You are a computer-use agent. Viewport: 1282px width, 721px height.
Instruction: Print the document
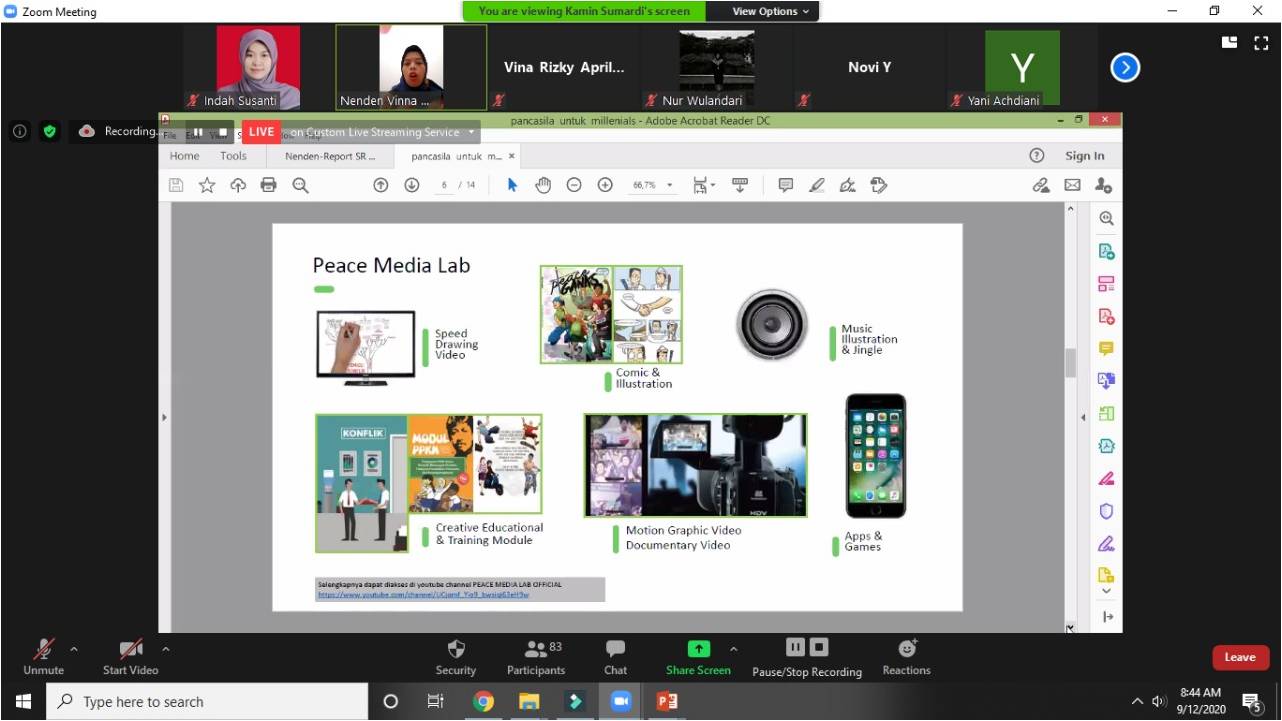pyautogui.click(x=268, y=185)
